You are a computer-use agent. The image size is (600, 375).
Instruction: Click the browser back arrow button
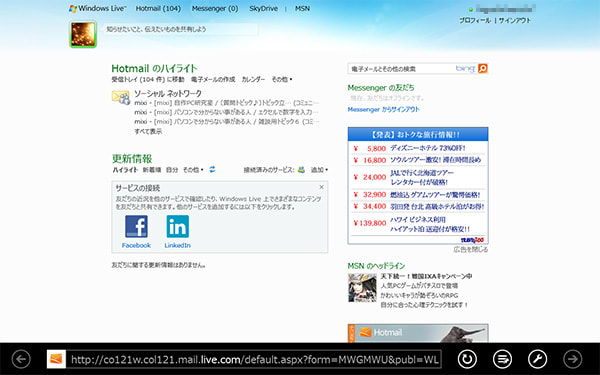click(x=21, y=359)
